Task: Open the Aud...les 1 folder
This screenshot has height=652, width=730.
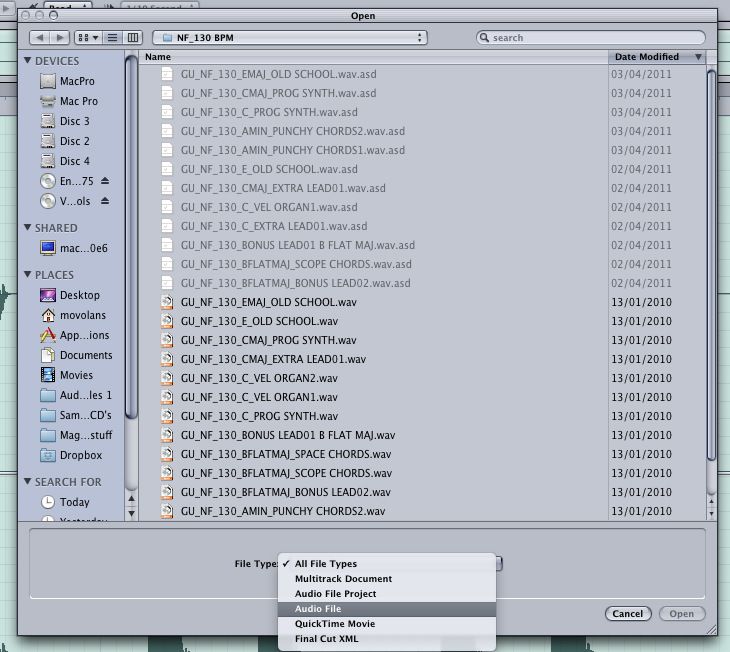Action: pyautogui.click(x=76, y=395)
